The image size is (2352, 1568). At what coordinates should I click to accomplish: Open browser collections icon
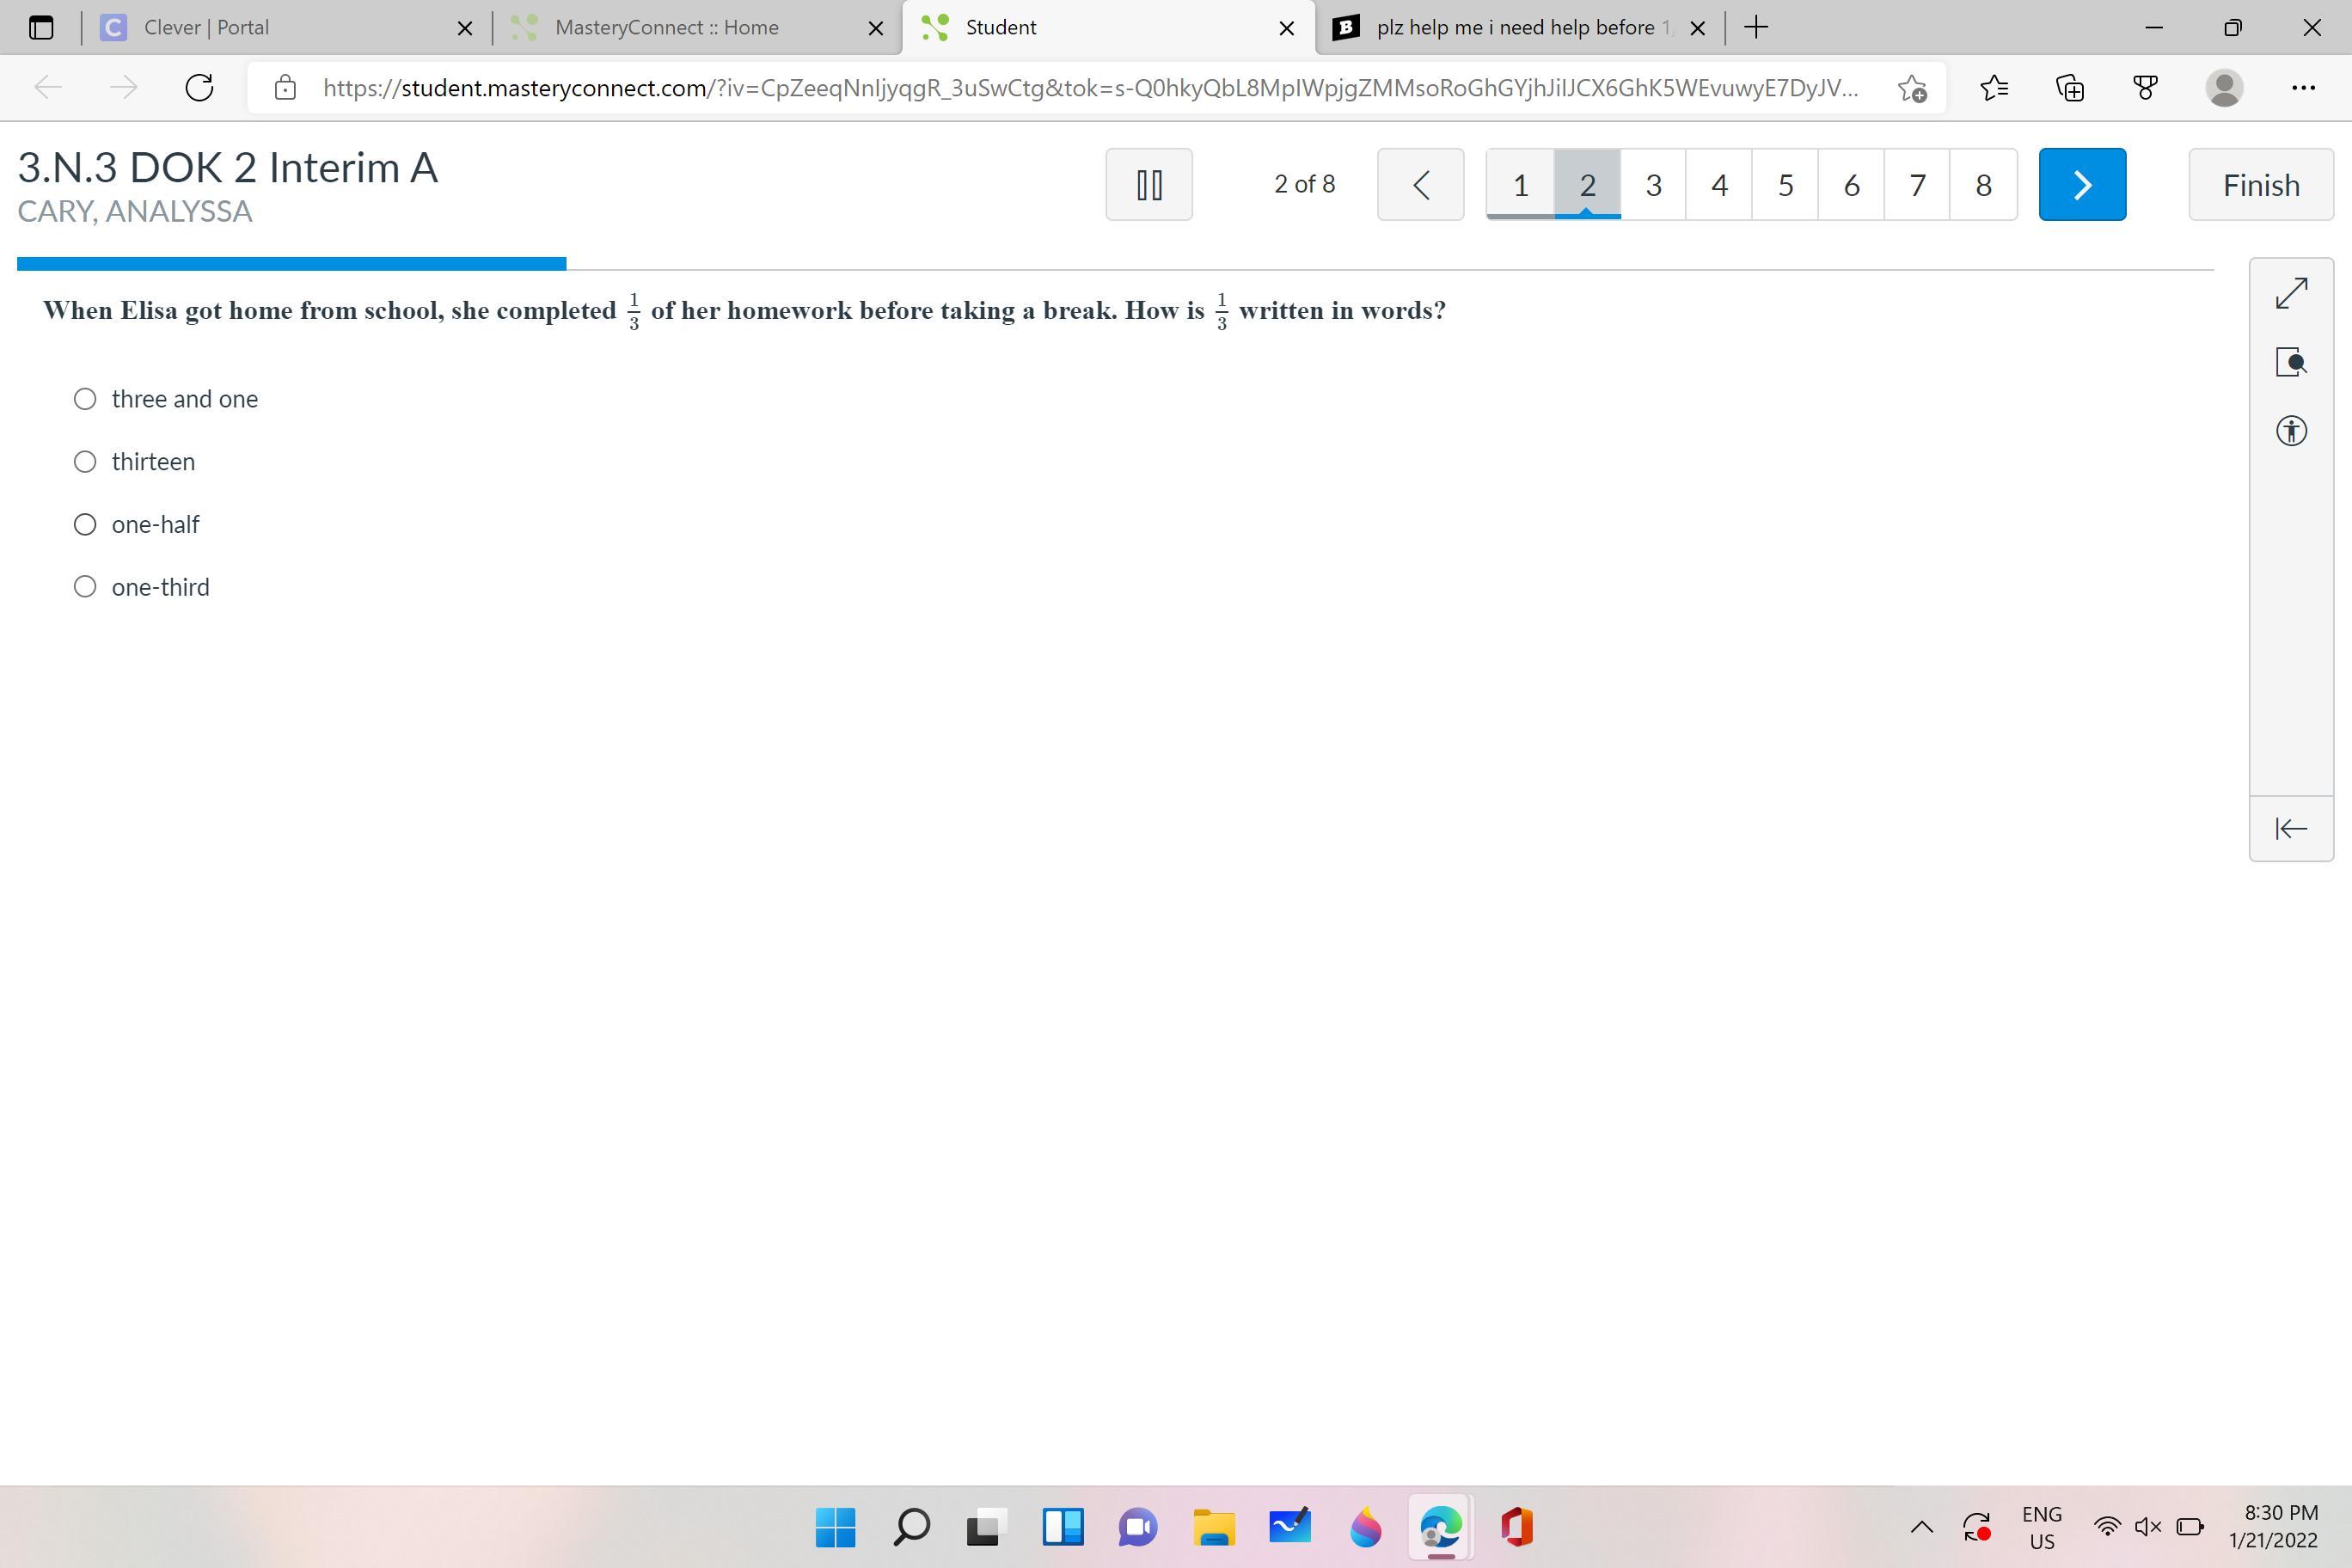(2069, 88)
